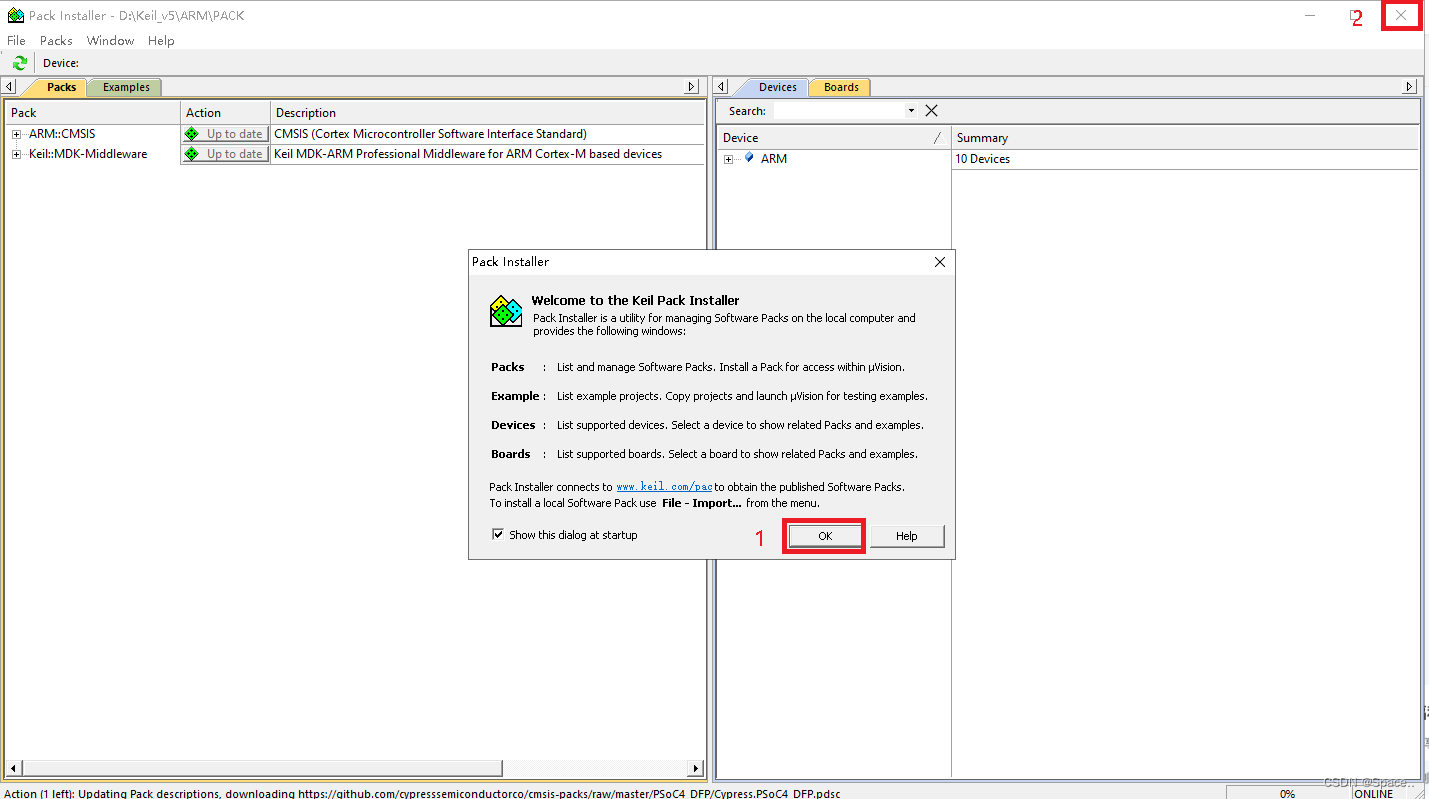Expand the Keil::MDK-Middleware pack tree node
Screen dimensions: 1429x799
pos(16,154)
